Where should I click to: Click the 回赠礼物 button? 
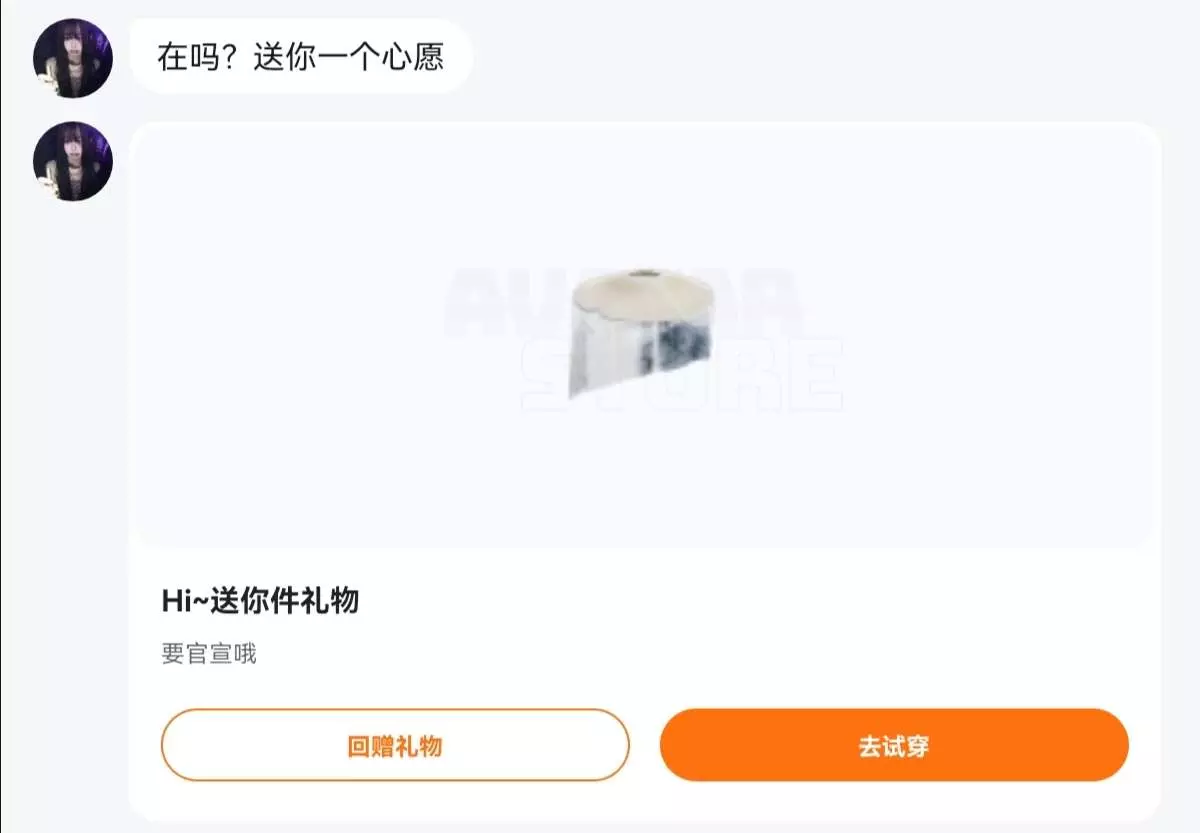tap(395, 745)
